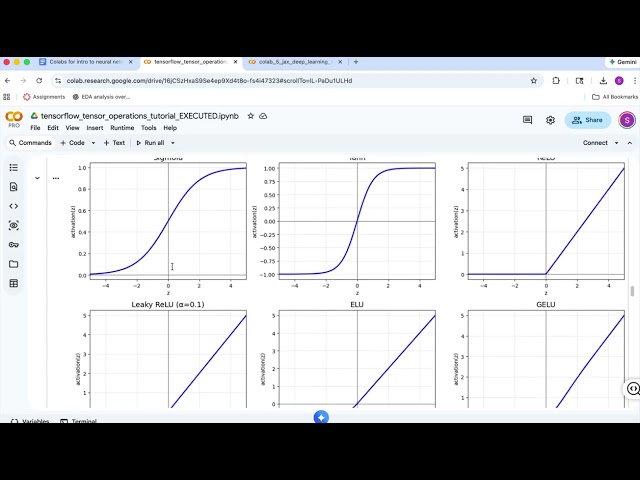
Task: Add a Text cell
Action: tap(114, 143)
